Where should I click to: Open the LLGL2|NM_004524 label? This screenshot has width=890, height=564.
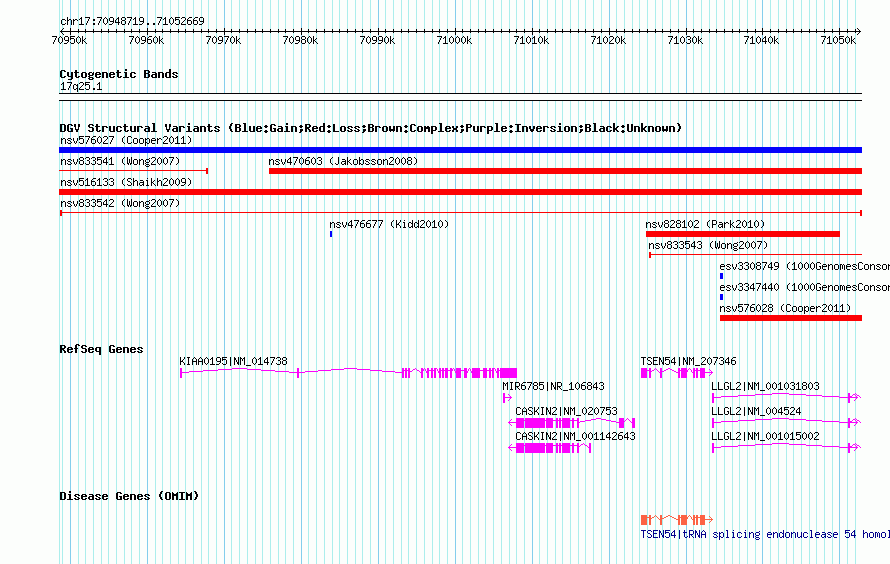click(756, 411)
